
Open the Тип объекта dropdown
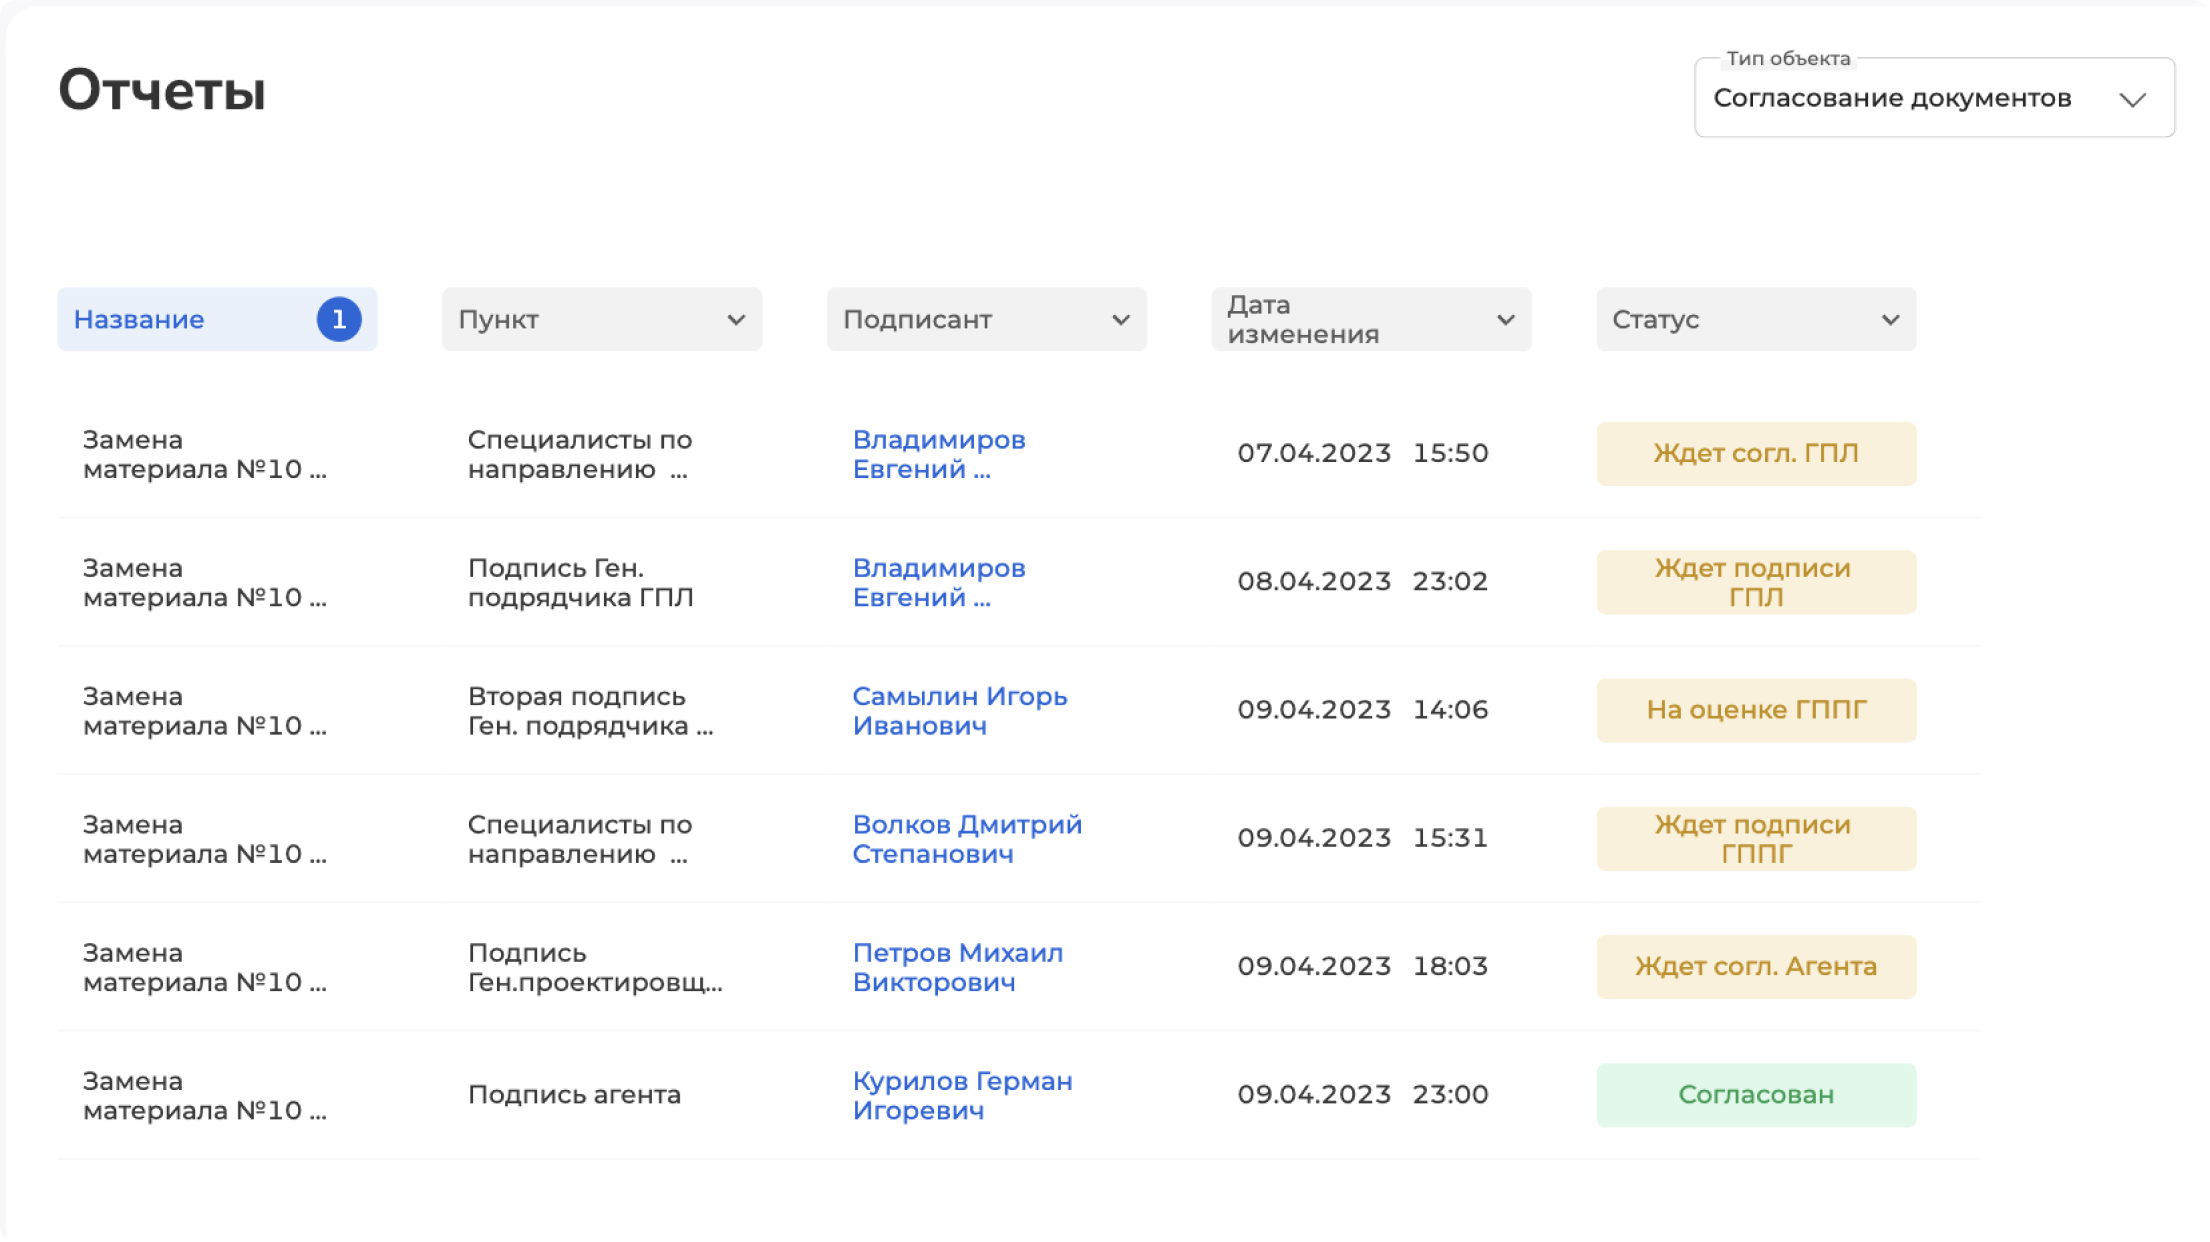(1933, 98)
